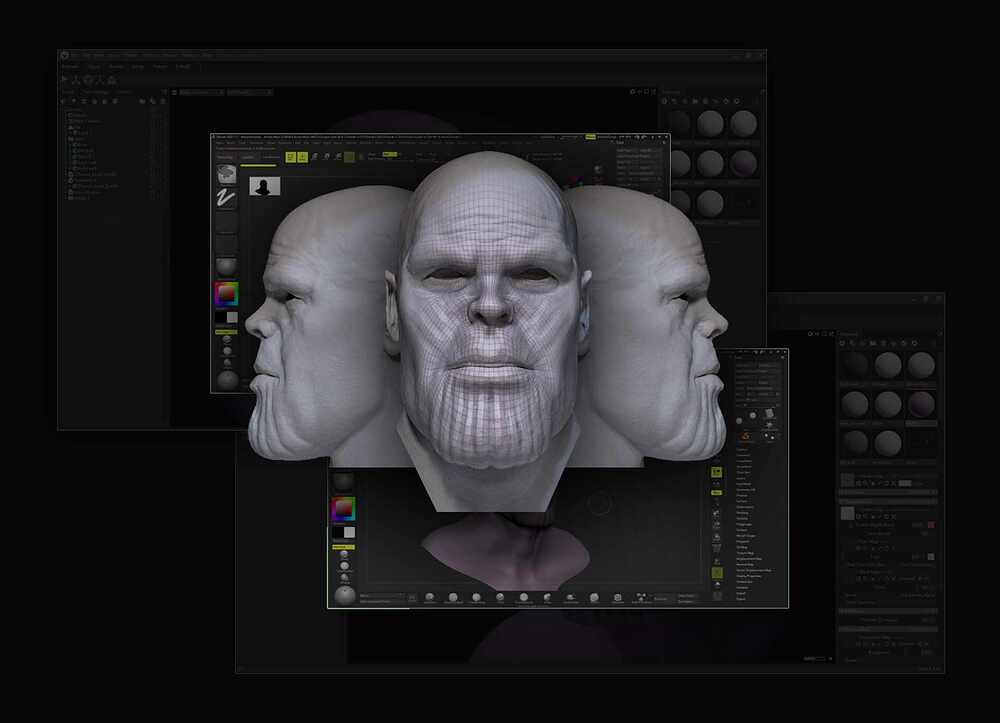Toggle the olive square button on lower ZBrush right shelf
The width and height of the screenshot is (1000, 723).
point(717,573)
